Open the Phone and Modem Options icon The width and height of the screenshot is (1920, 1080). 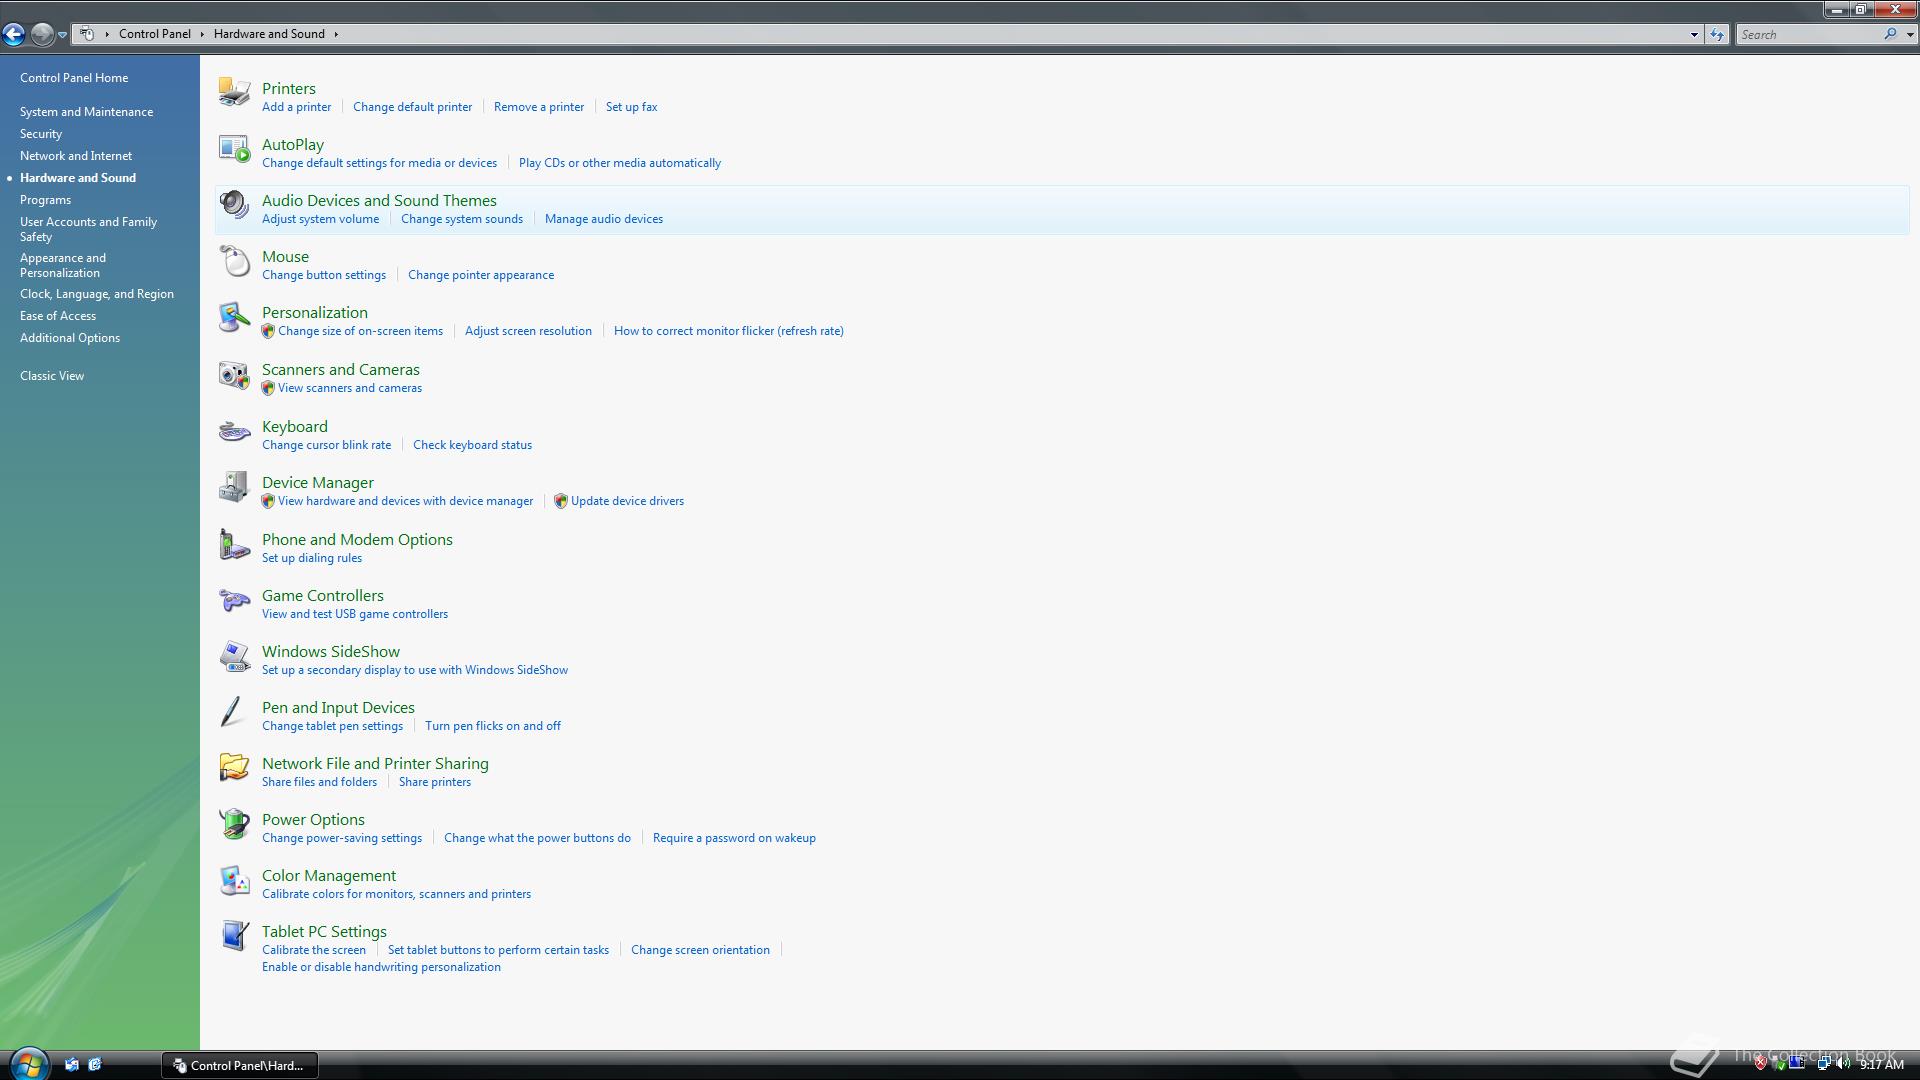pyautogui.click(x=234, y=544)
